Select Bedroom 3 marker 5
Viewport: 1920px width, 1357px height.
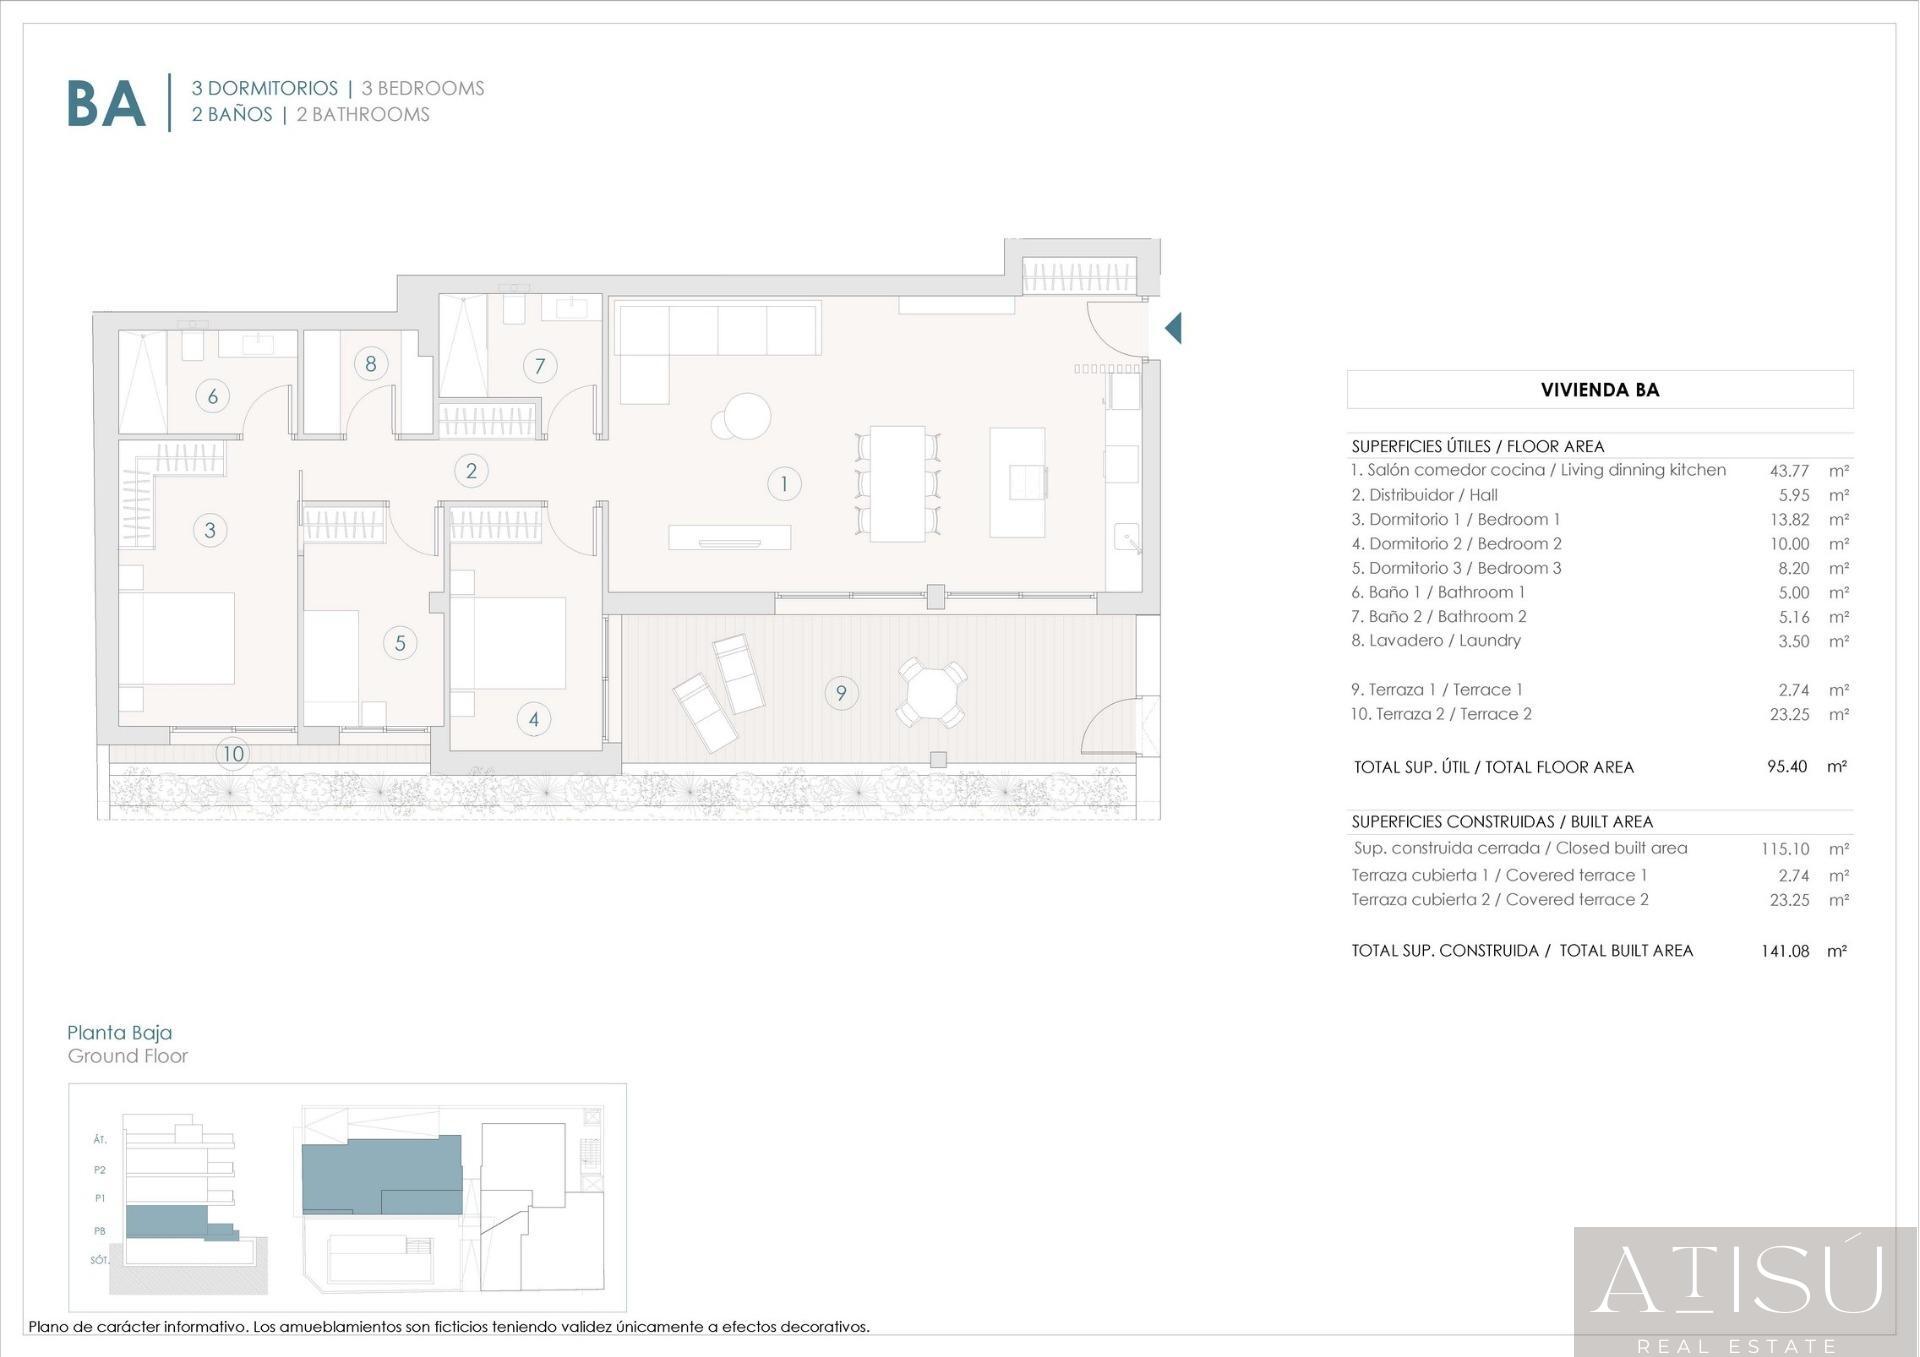pos(400,643)
